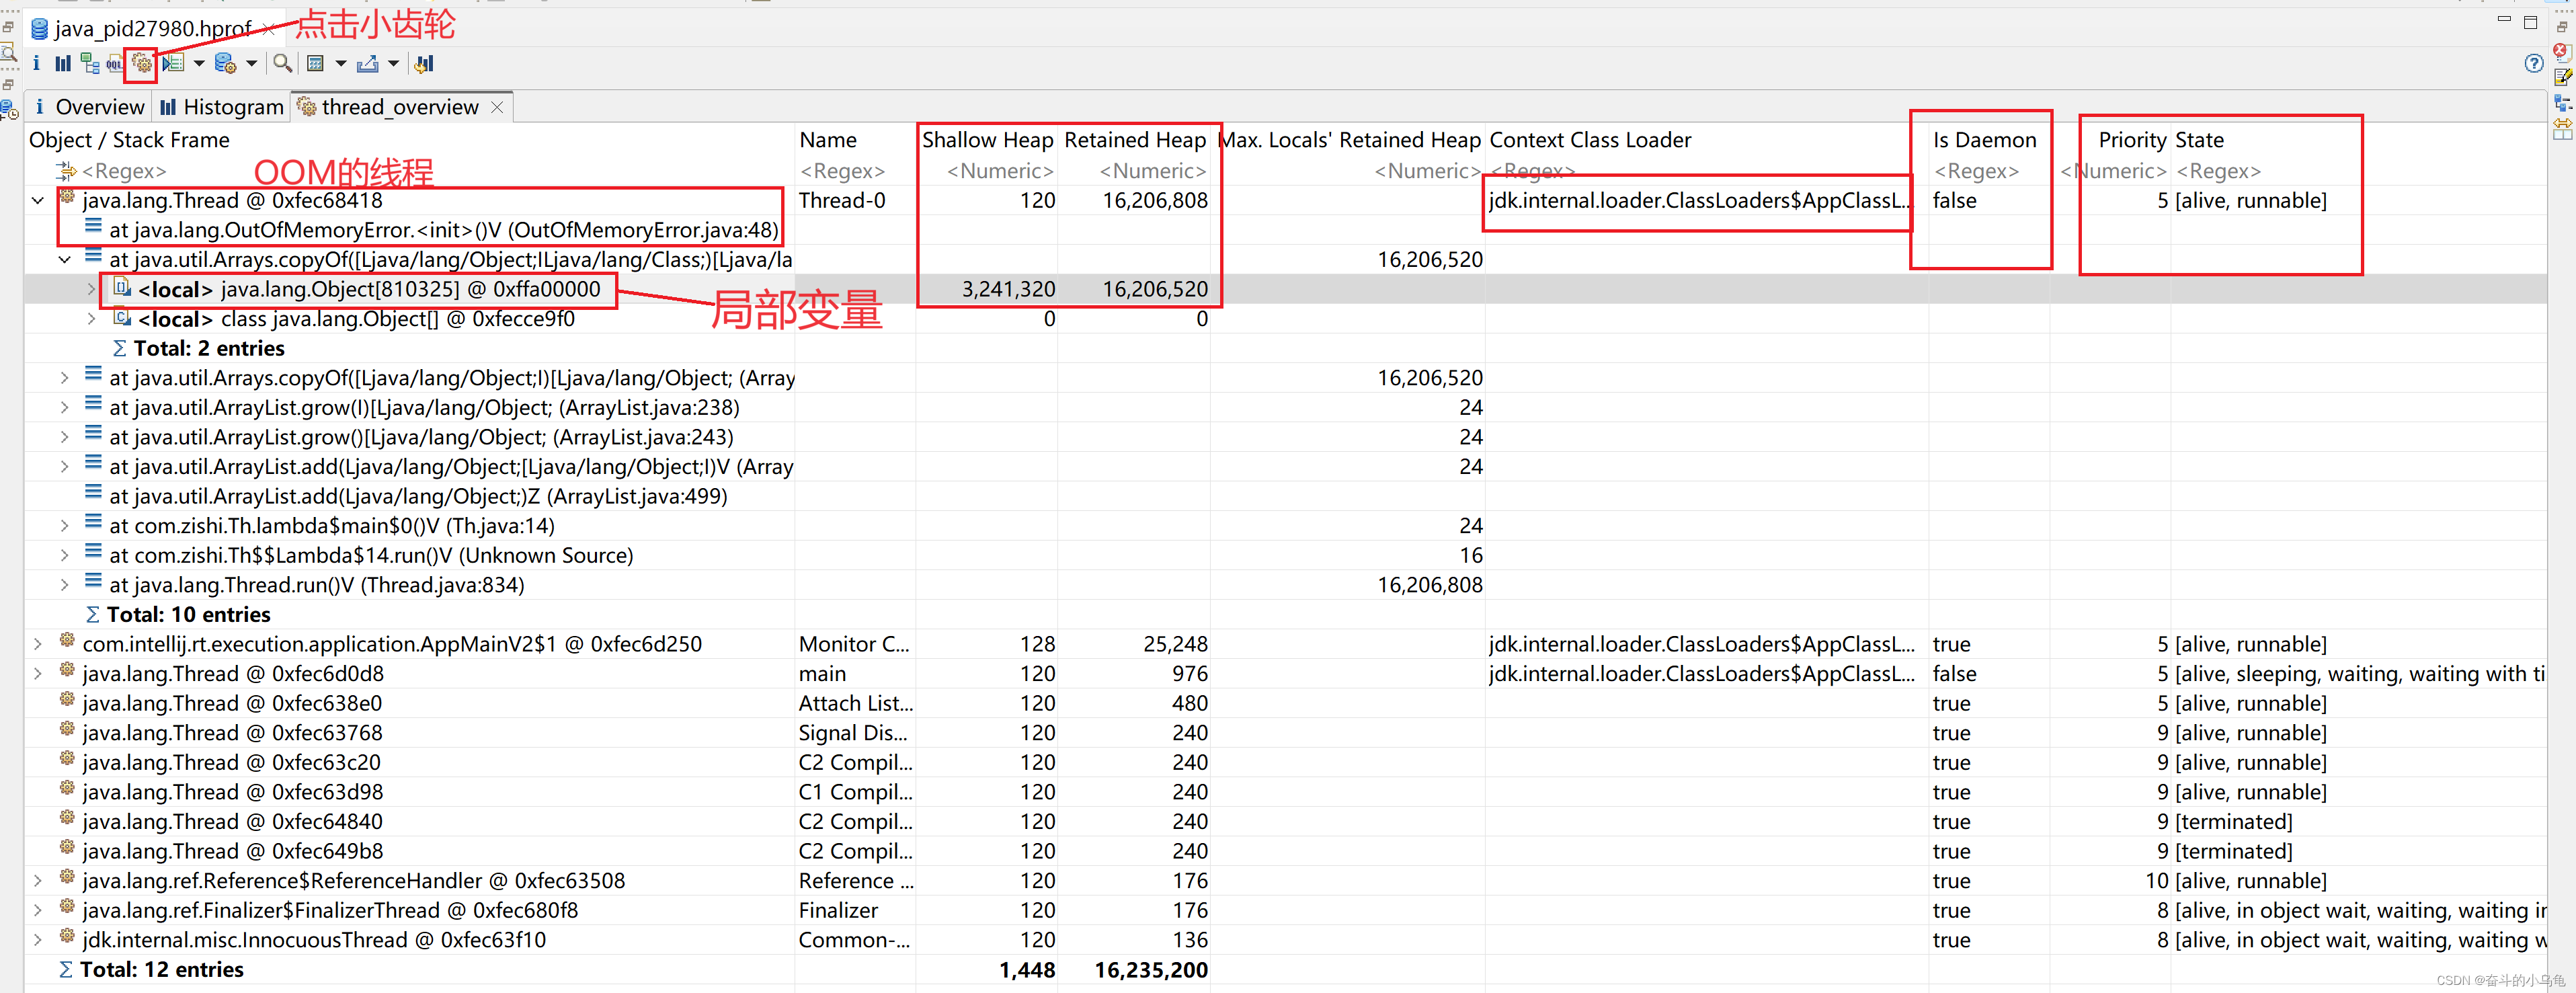Click the magnifier Find Object icon
The image size is (2576, 993).
283,64
